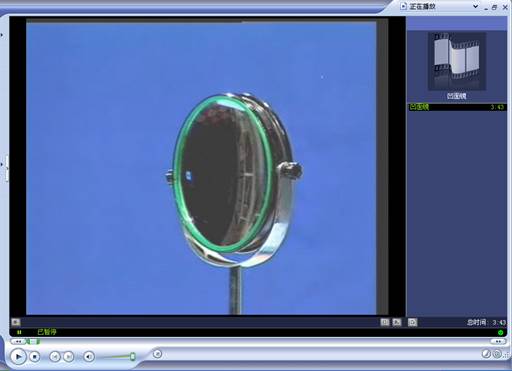Select the 正在播放 tab label

pyautogui.click(x=422, y=6)
